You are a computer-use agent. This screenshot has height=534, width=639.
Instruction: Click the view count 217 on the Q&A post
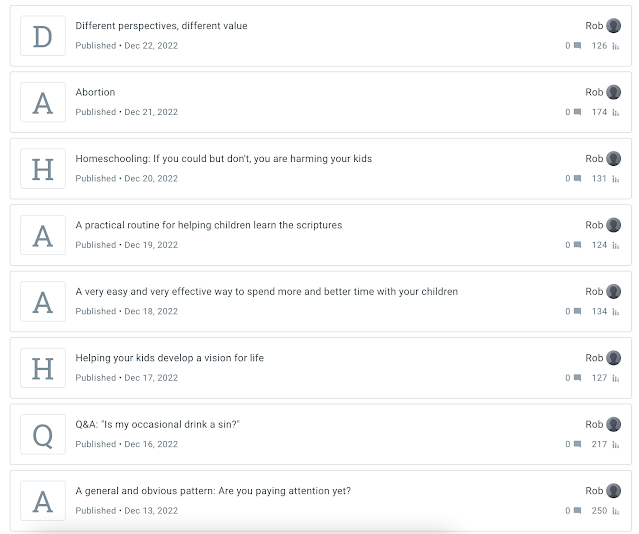pos(599,444)
